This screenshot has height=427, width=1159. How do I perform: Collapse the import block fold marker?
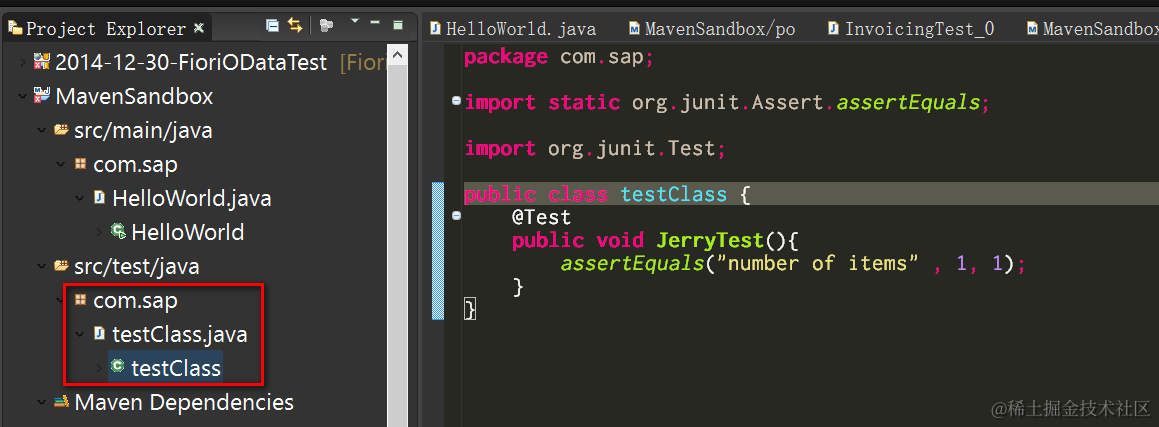[456, 102]
